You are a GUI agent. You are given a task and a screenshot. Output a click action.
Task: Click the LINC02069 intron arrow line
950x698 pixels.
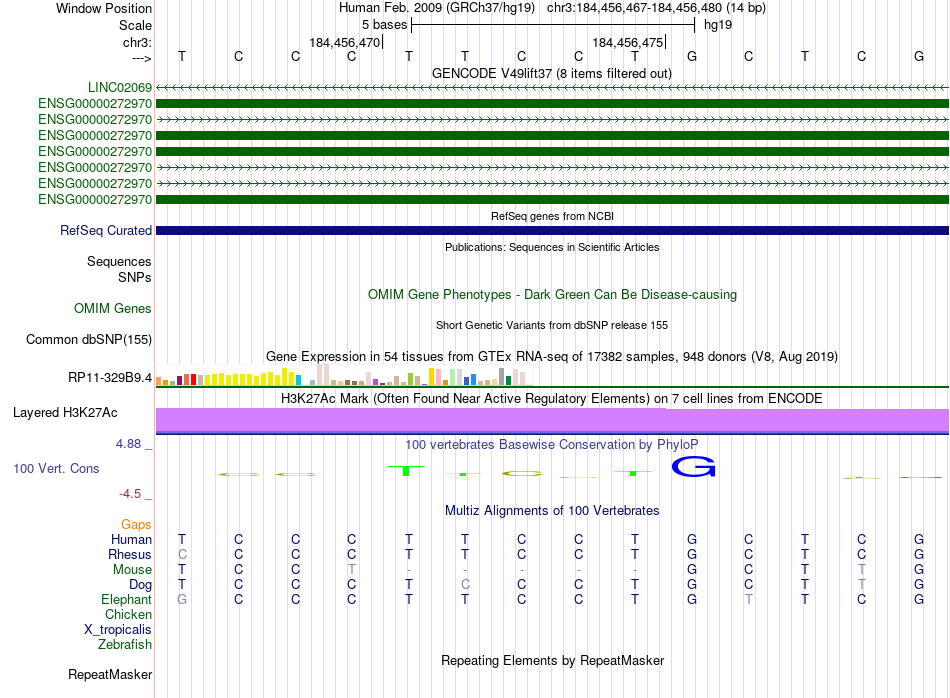click(x=552, y=87)
